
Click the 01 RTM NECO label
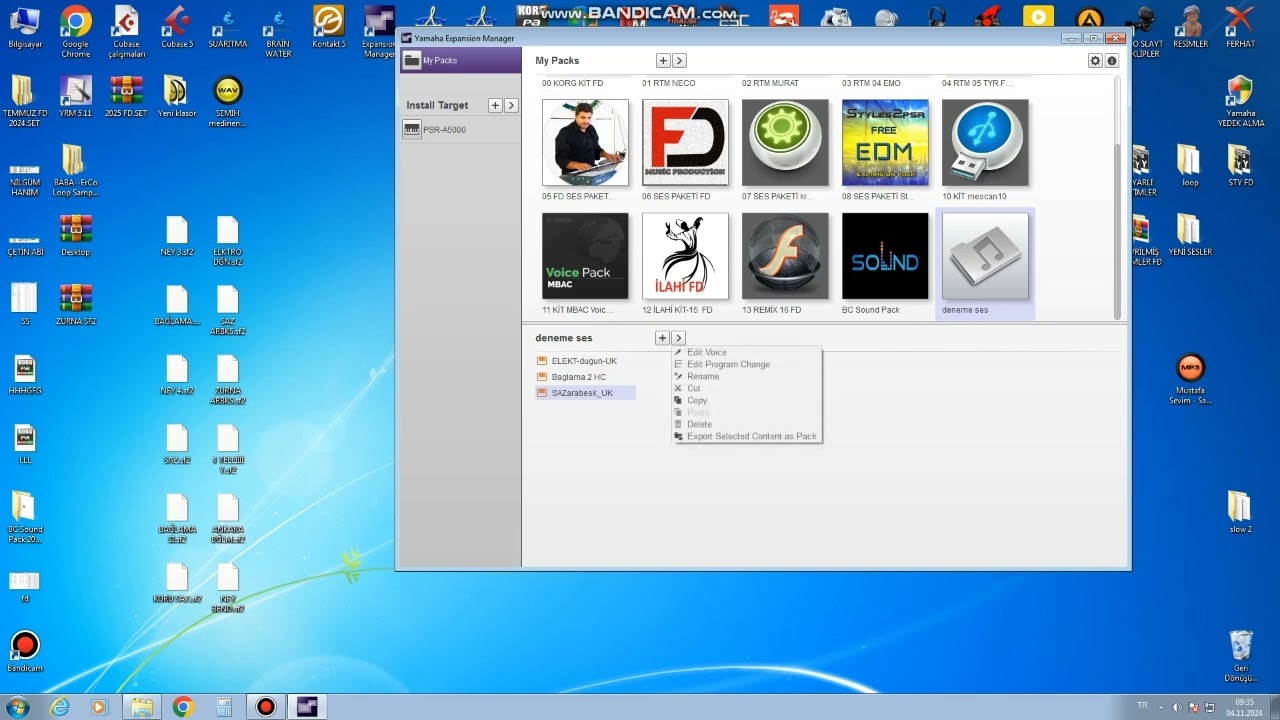[668, 83]
